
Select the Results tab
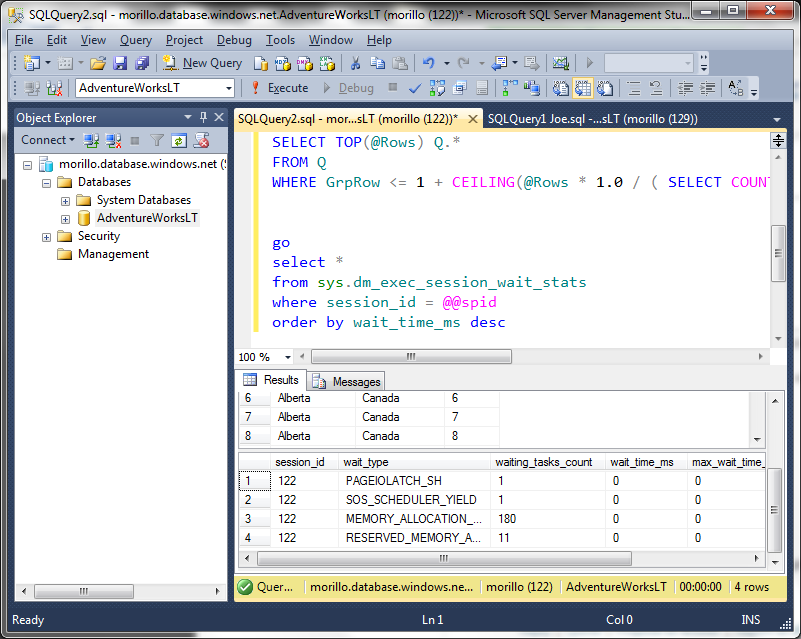[x=271, y=380]
